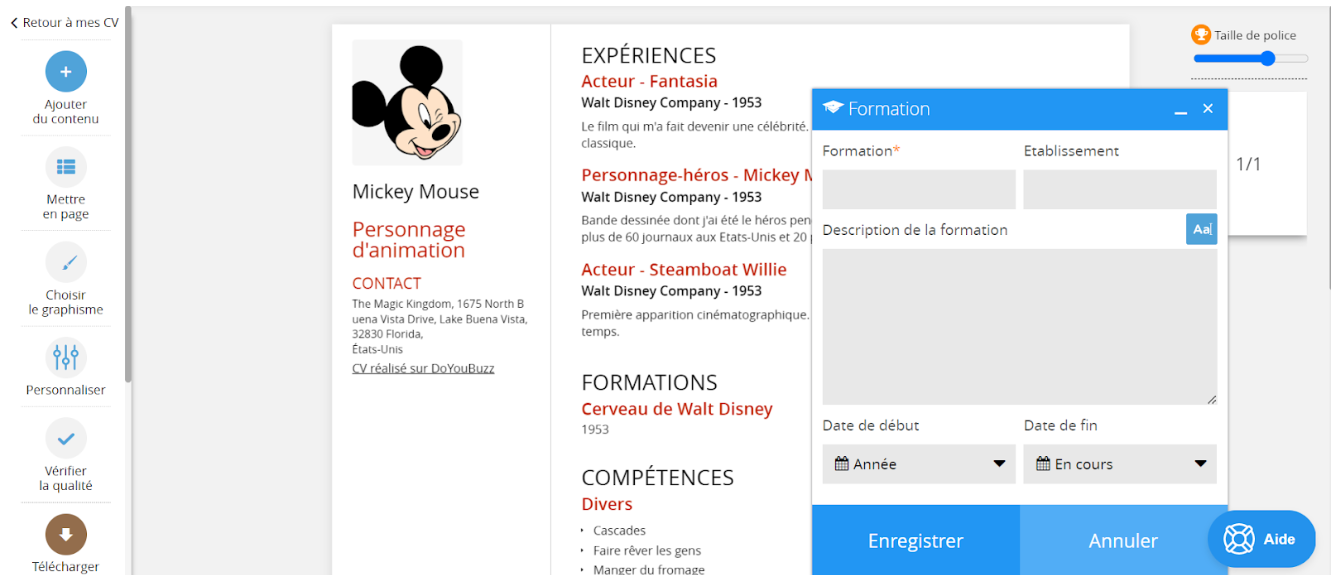Viewport: 1332px width, 578px height.
Task: Click the Personnage-héros experience title
Action: point(696,175)
